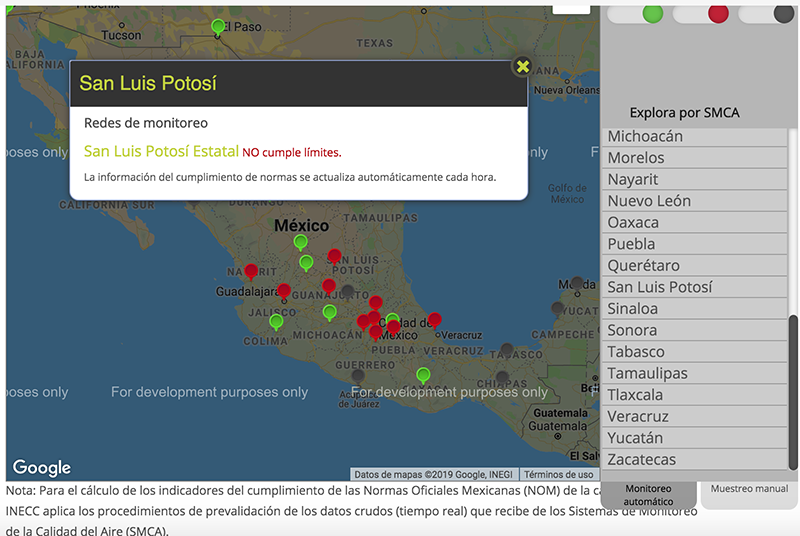Click the red marker near Veracruz city
This screenshot has height=536, width=800.
434,320
